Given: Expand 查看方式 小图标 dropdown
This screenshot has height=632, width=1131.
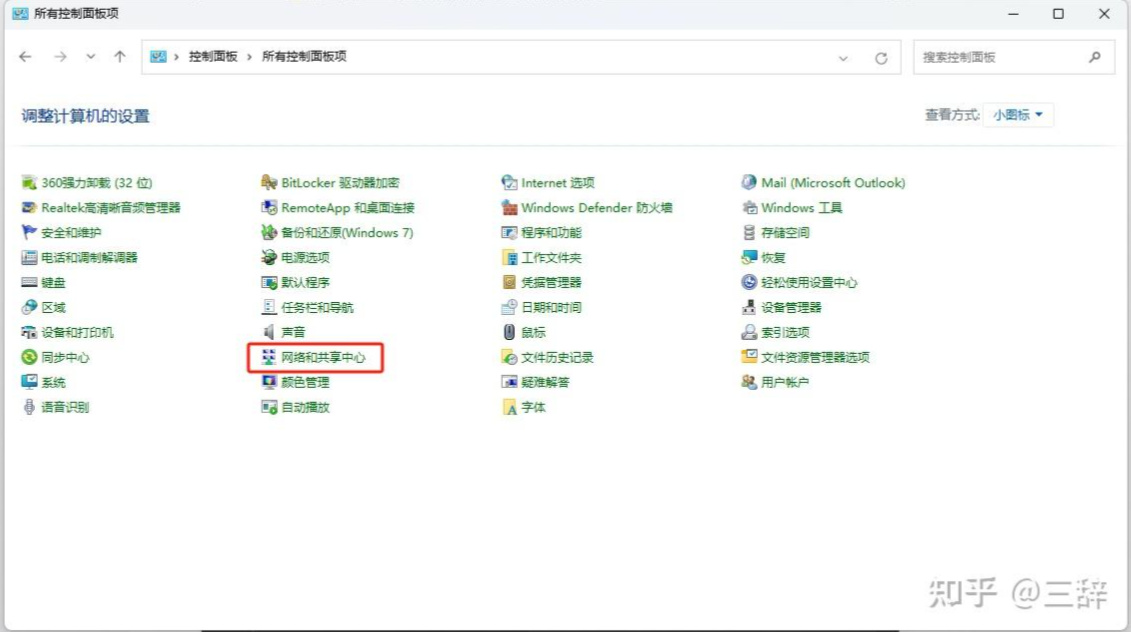Looking at the screenshot, I should [x=1018, y=115].
